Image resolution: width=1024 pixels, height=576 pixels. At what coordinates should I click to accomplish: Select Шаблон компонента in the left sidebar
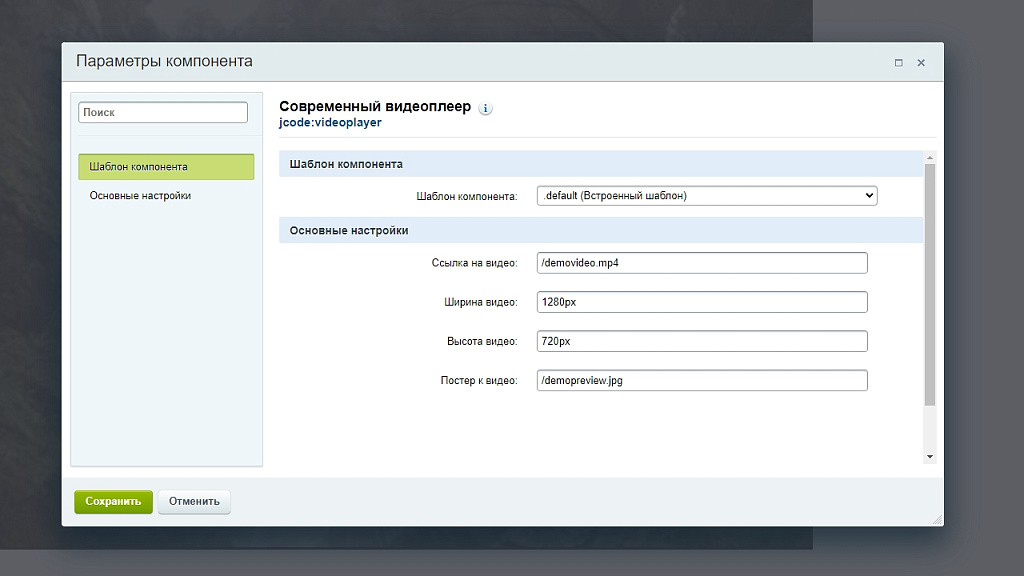click(166, 167)
